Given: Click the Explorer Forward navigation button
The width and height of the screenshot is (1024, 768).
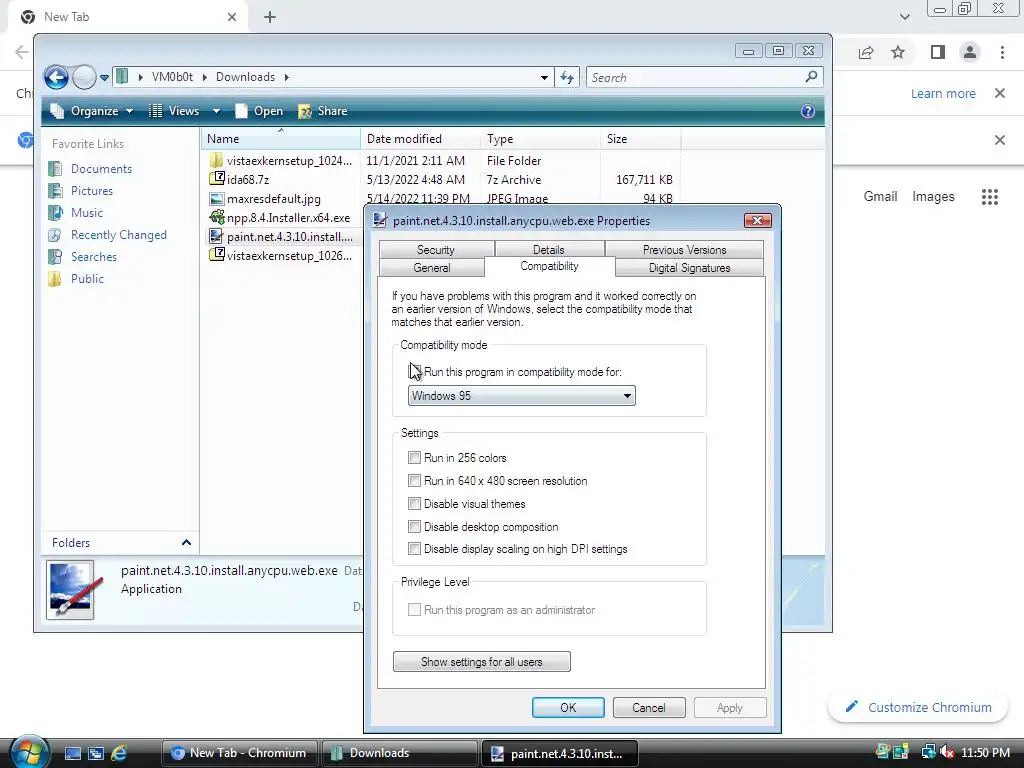Looking at the screenshot, I should [x=84, y=78].
